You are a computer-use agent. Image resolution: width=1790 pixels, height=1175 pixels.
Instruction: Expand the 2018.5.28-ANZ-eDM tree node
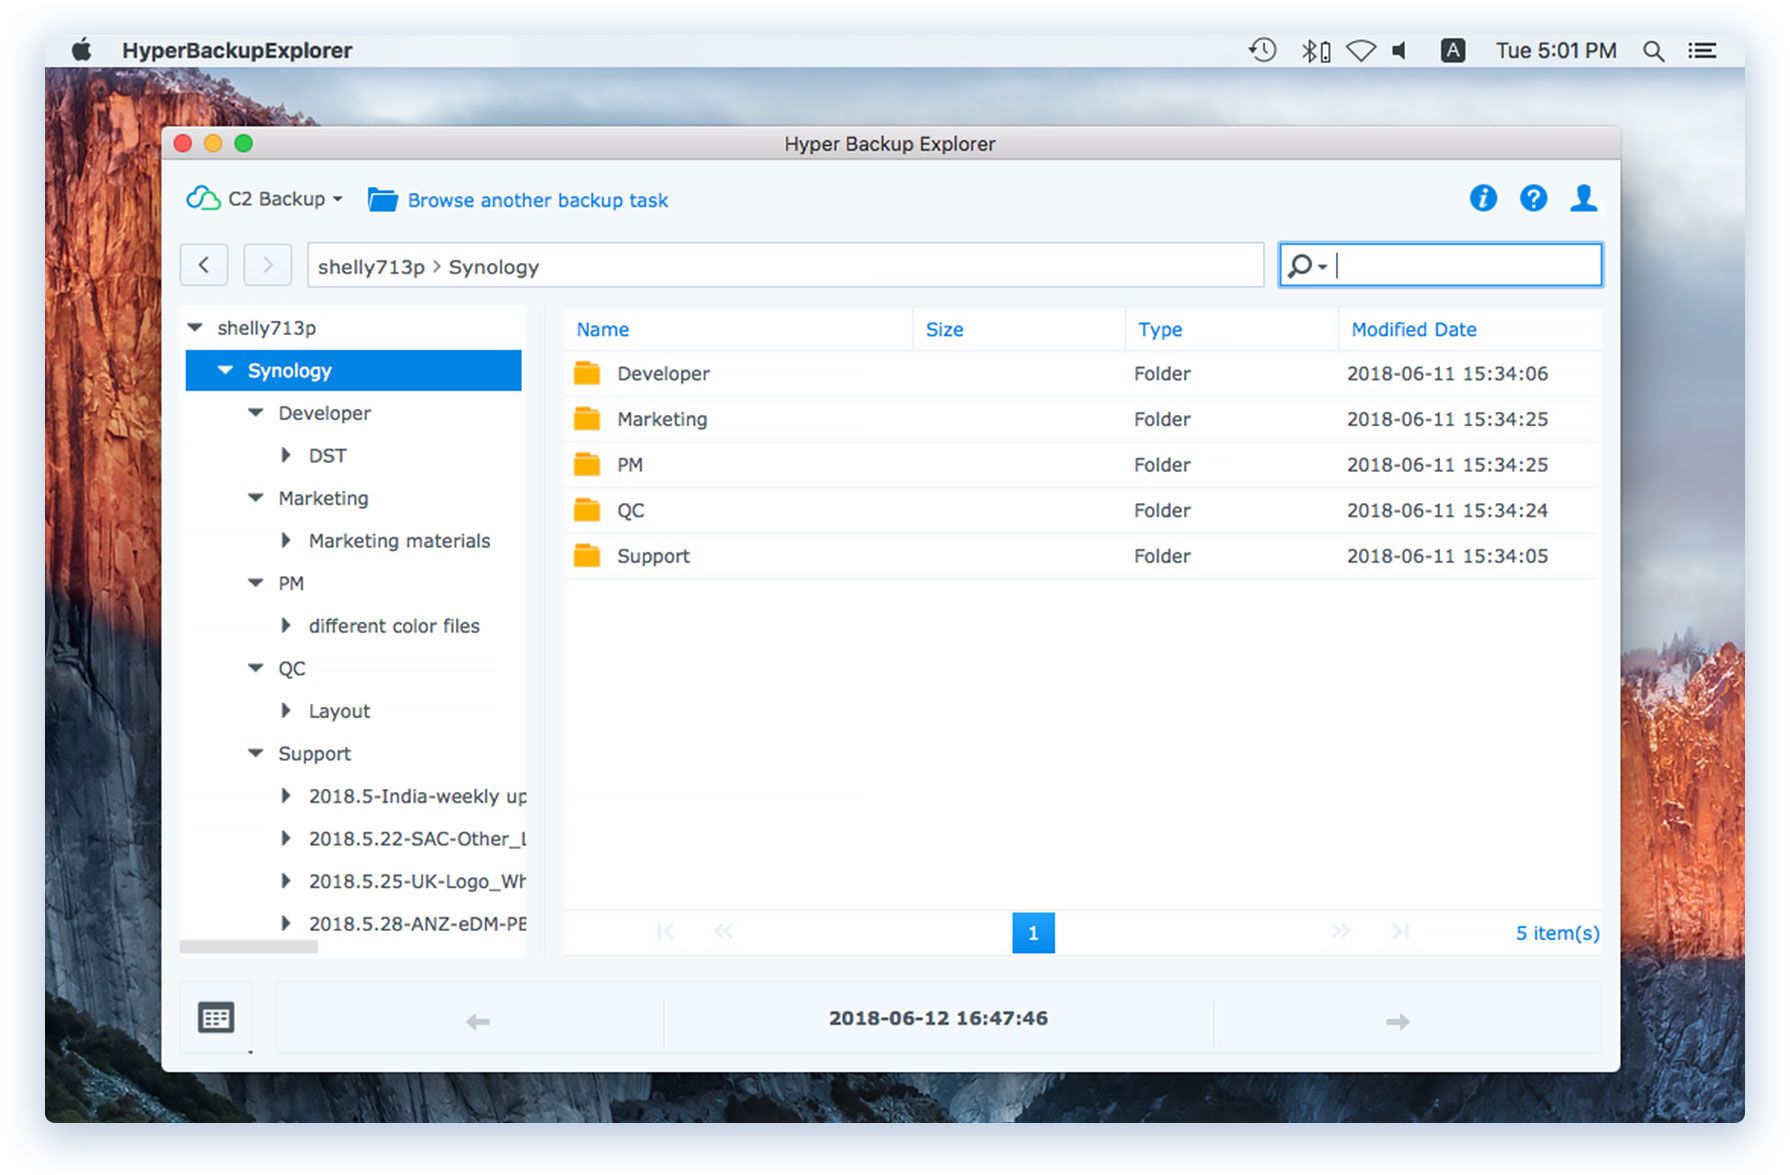click(x=286, y=923)
